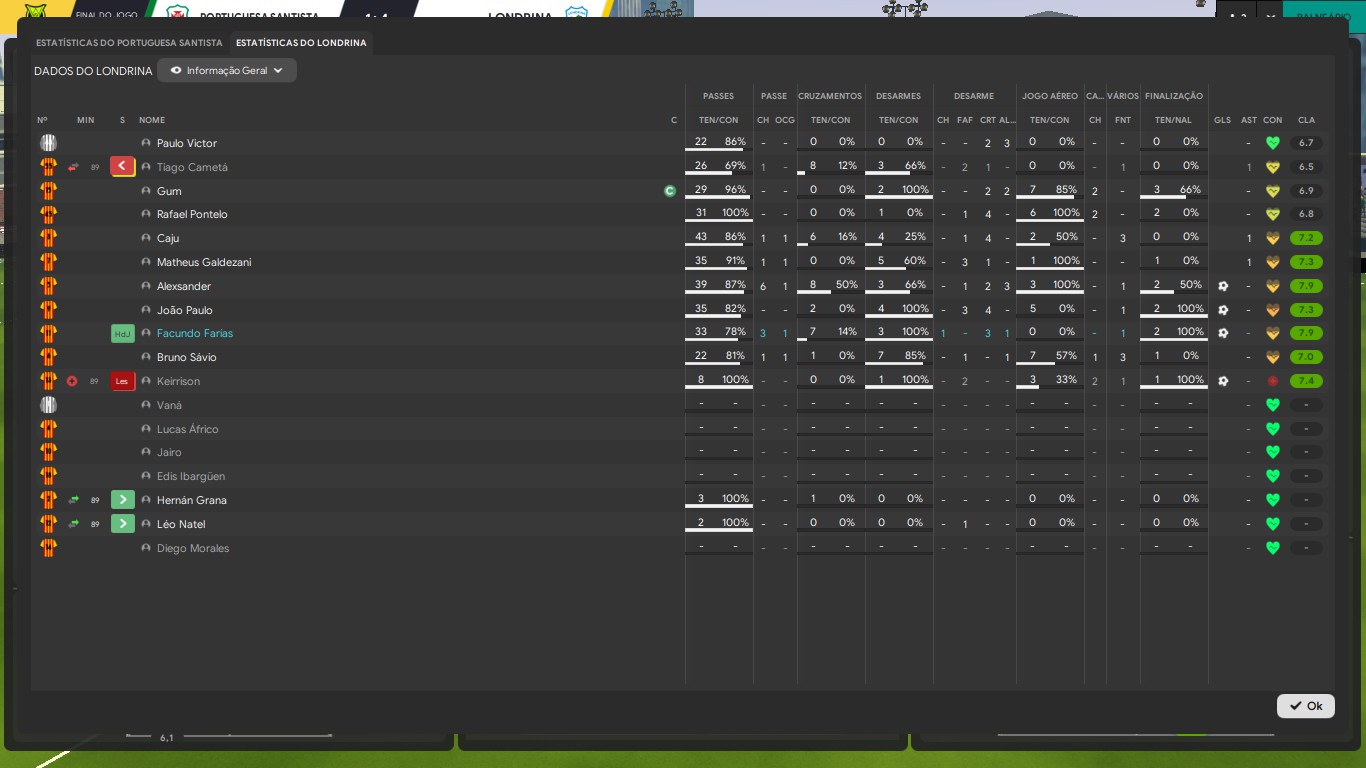
Task: Click Lucas Áfrico's striped shirt icon
Action: [x=48, y=429]
